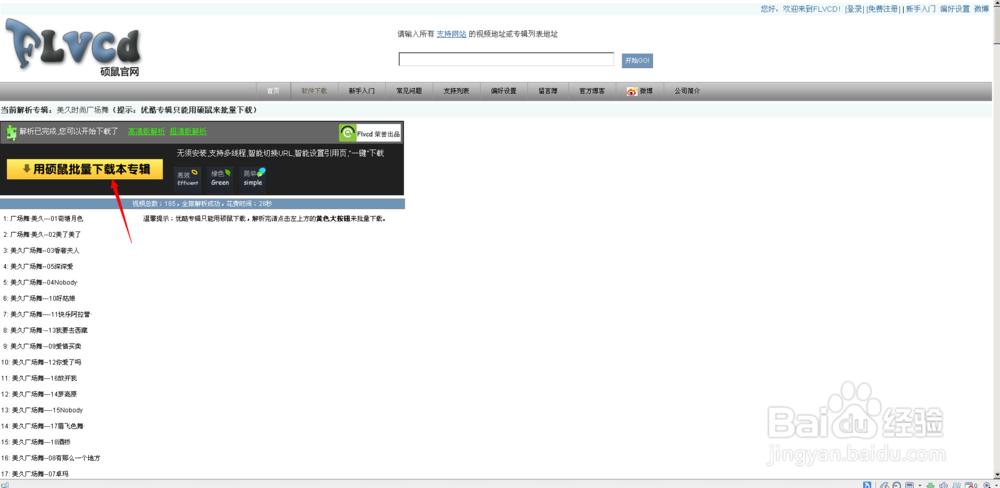This screenshot has width=1000, height=488.
Task: Select list row 9: 美久广场舞--09爱情买卖
Action: [41, 346]
